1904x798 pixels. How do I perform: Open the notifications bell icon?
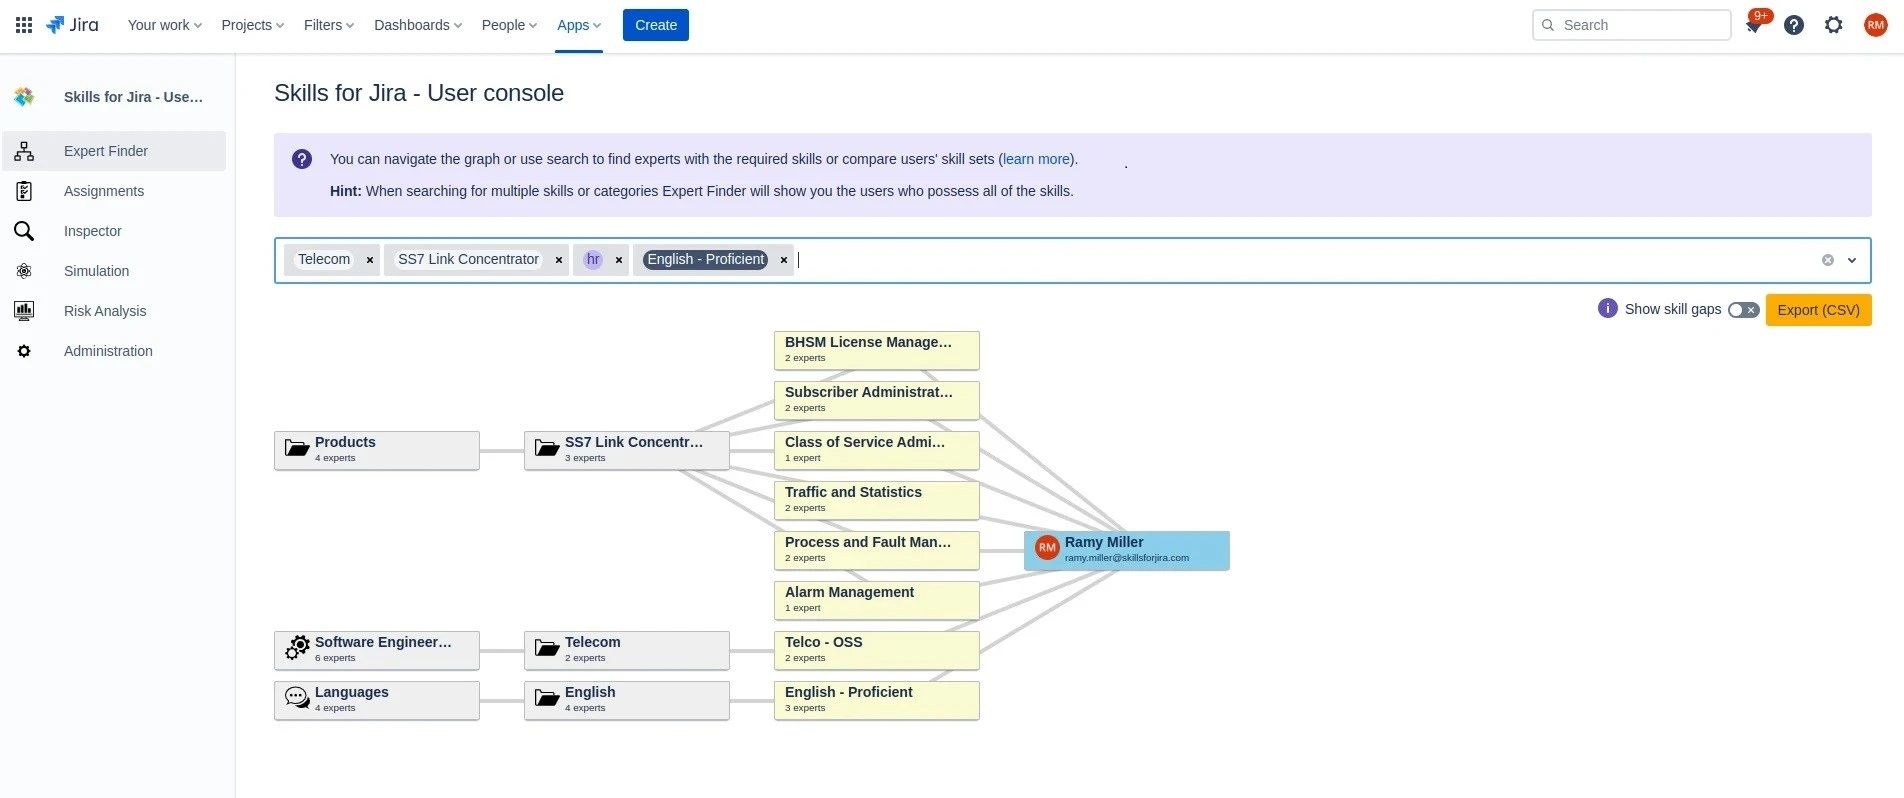tap(1753, 26)
